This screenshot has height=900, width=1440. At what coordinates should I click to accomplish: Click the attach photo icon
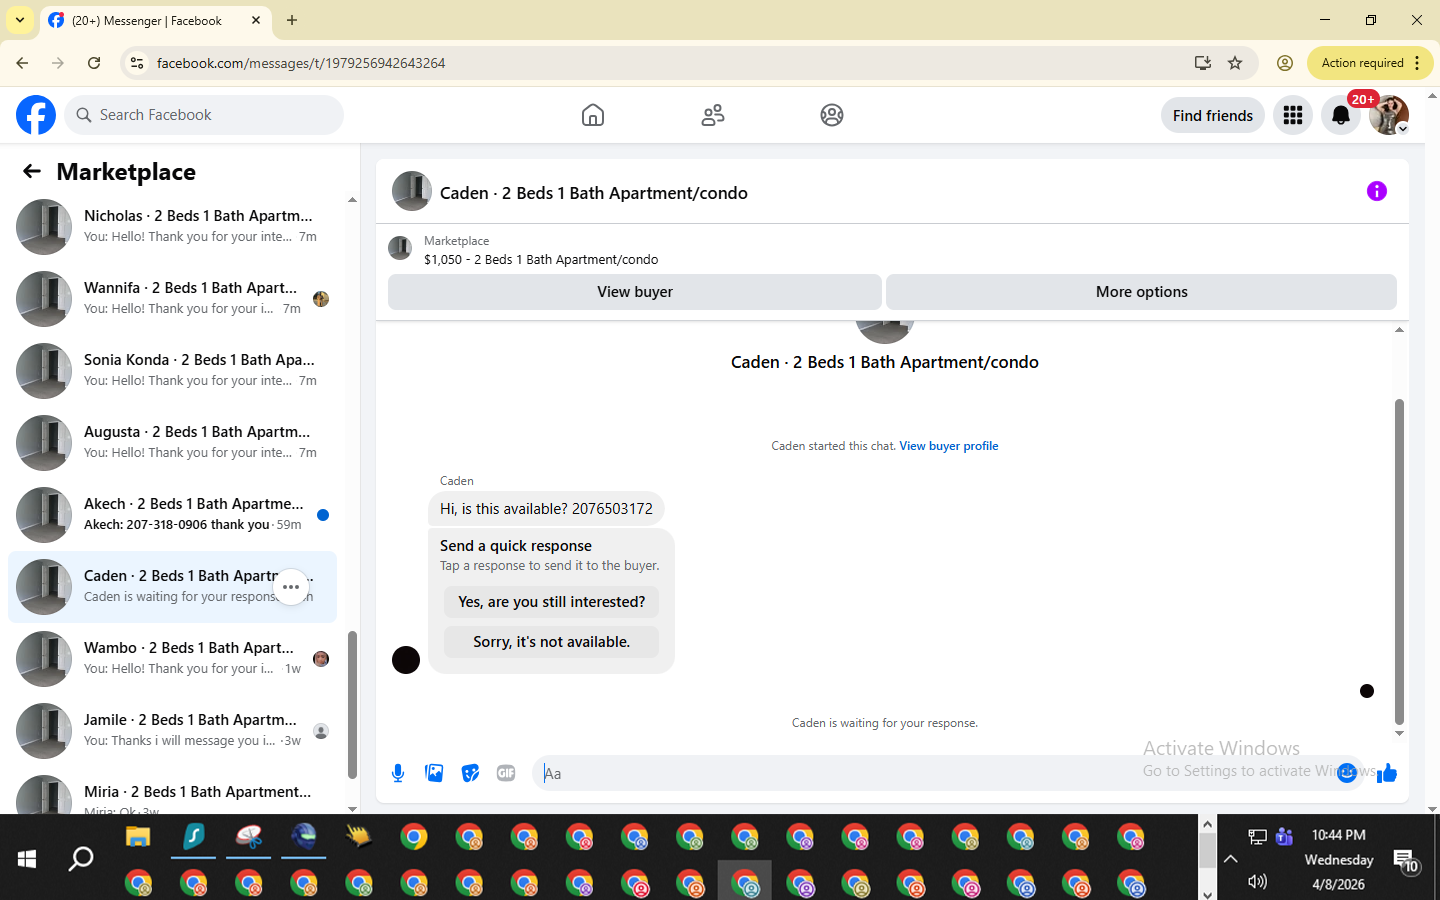434,773
